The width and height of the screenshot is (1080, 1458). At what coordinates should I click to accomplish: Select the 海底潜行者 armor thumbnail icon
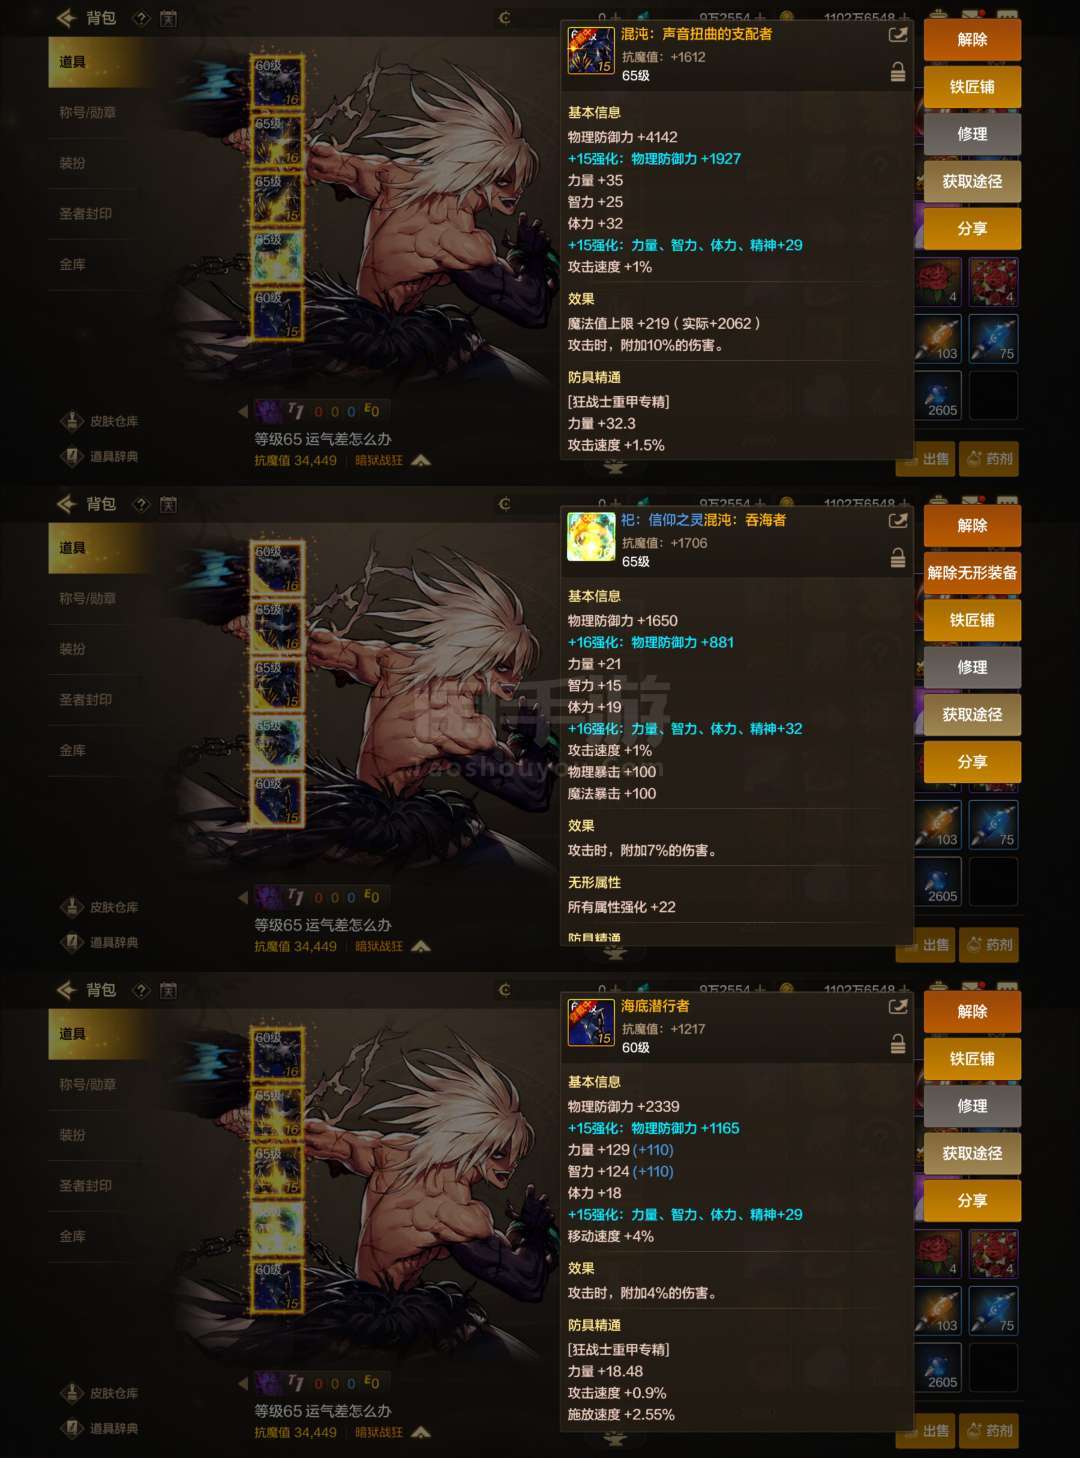coord(591,1023)
